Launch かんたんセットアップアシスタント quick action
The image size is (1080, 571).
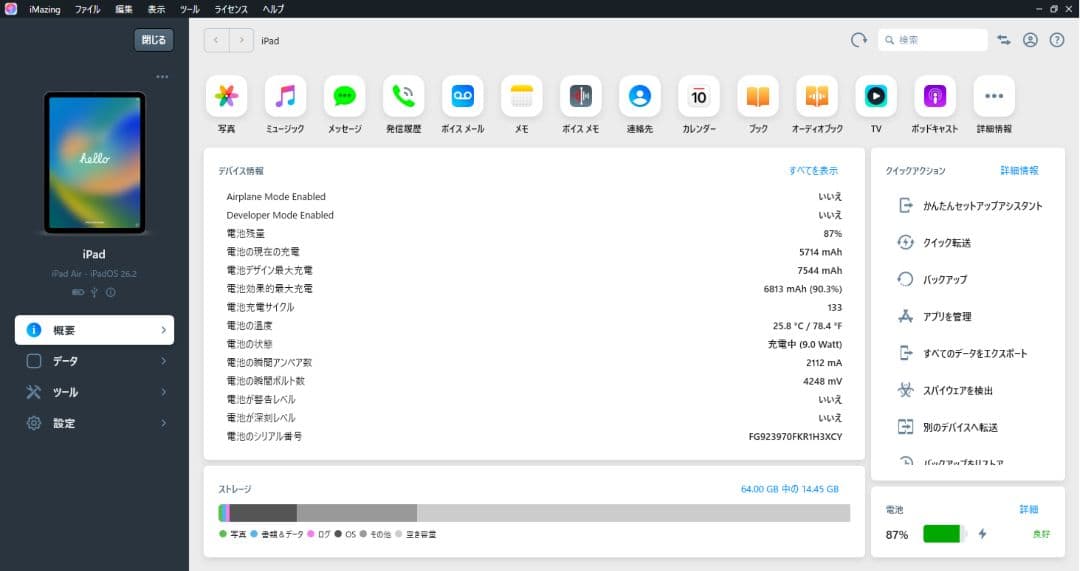pos(970,205)
